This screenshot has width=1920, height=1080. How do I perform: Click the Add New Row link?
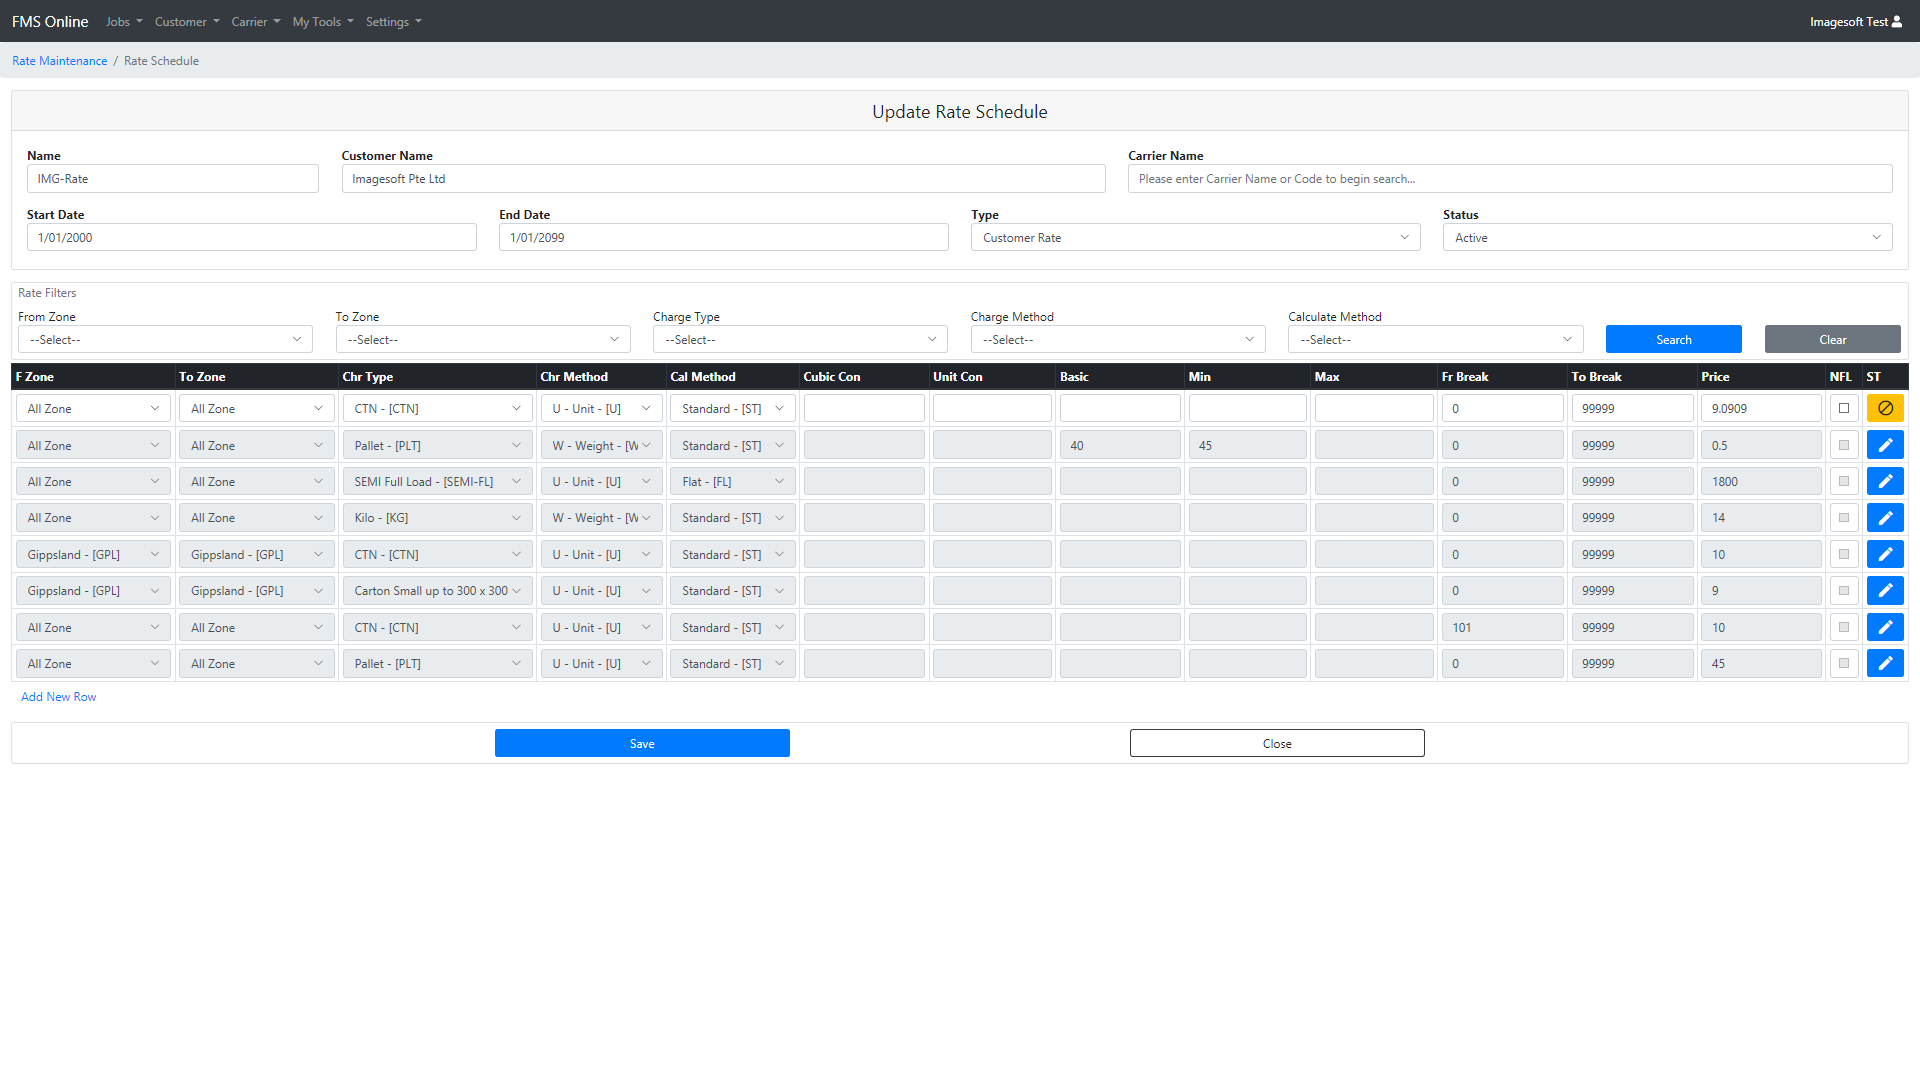[x=59, y=697]
